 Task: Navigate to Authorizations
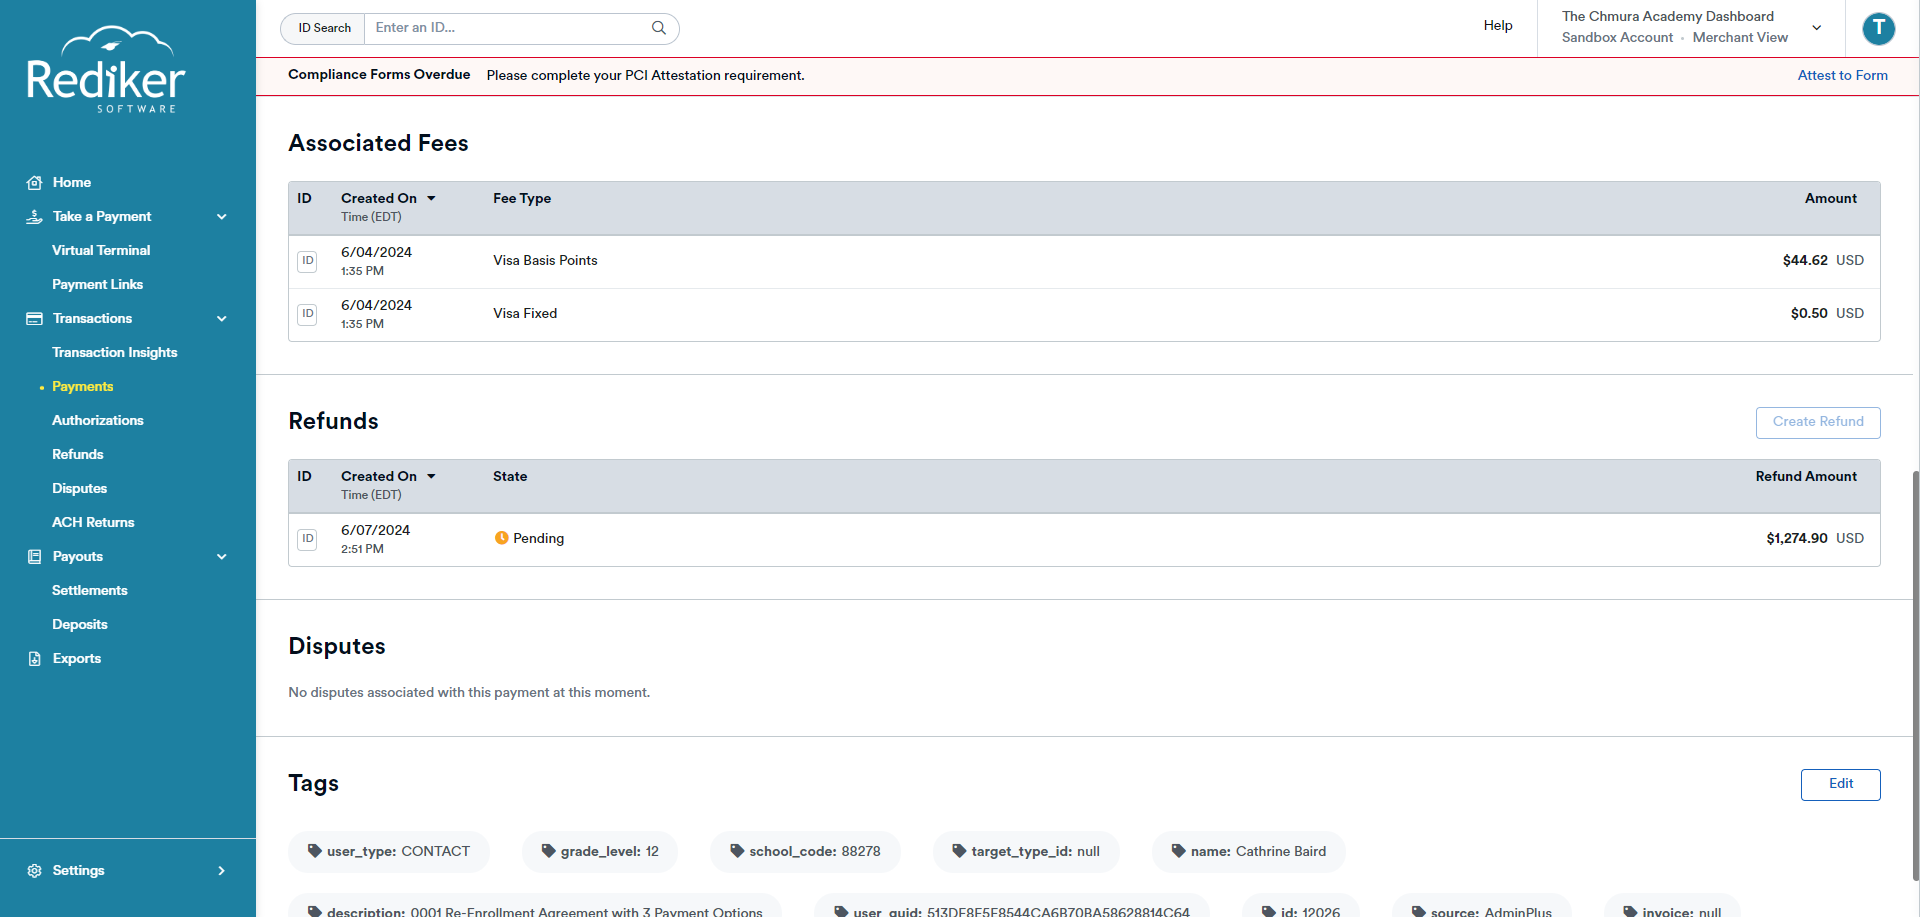98,421
